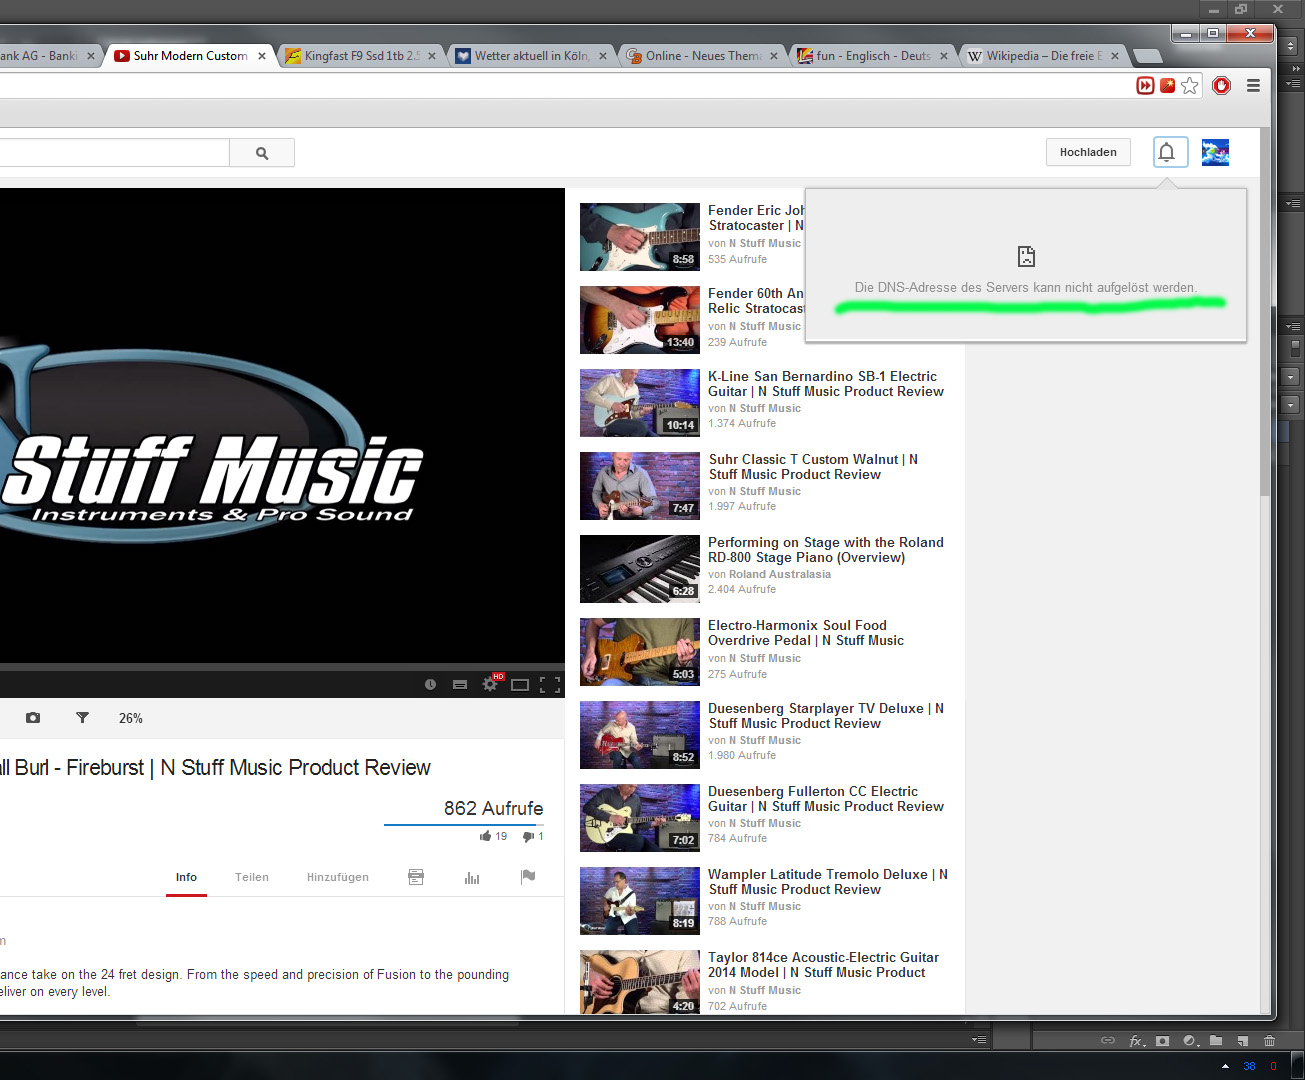Open K-Line San Bernardino SB-1 video link

(x=826, y=384)
